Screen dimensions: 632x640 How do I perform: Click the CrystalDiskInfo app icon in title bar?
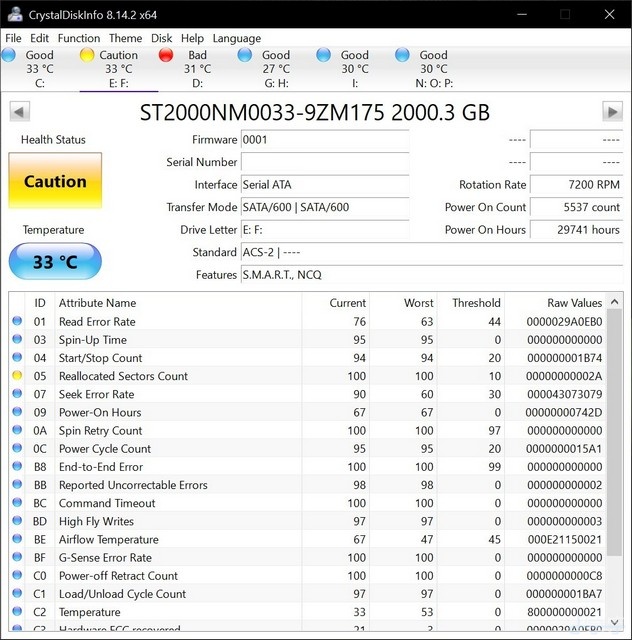point(13,14)
